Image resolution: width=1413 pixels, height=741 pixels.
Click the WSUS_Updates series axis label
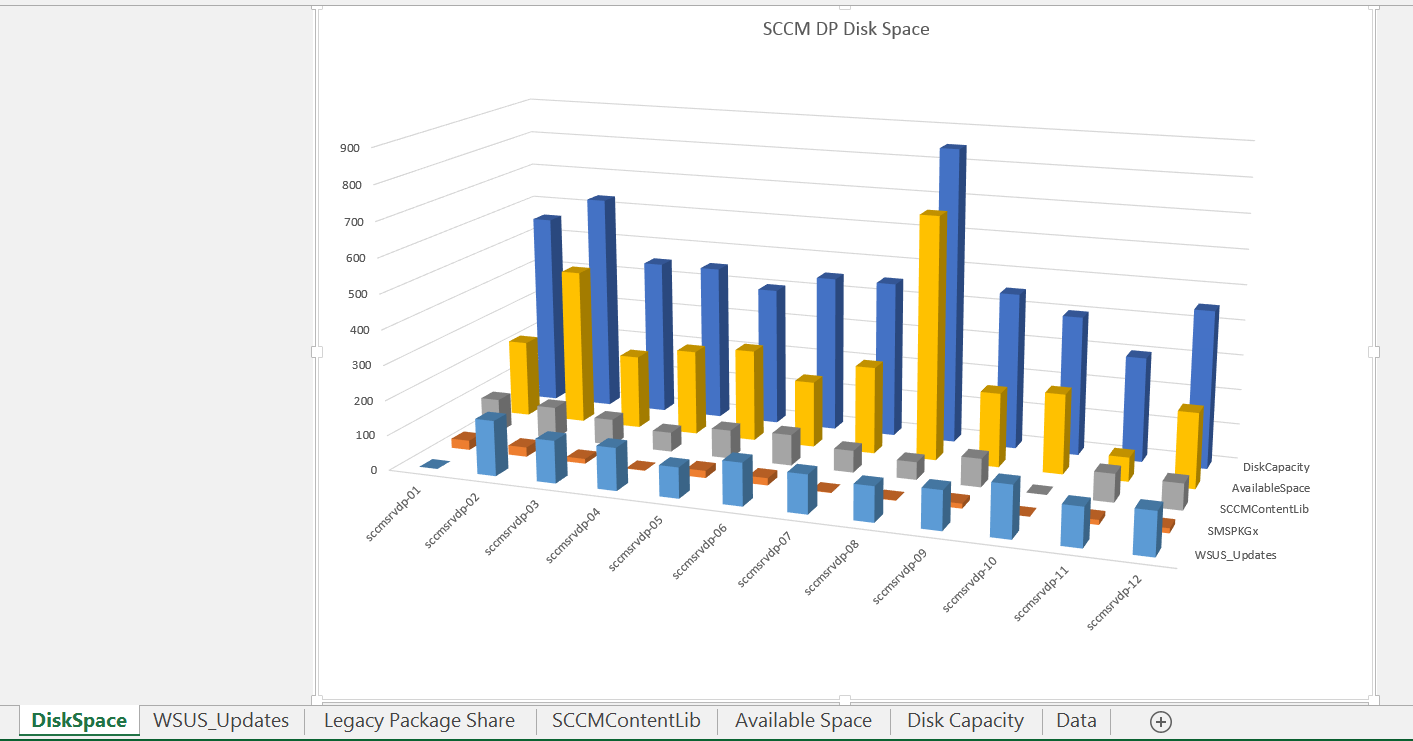click(x=1235, y=555)
